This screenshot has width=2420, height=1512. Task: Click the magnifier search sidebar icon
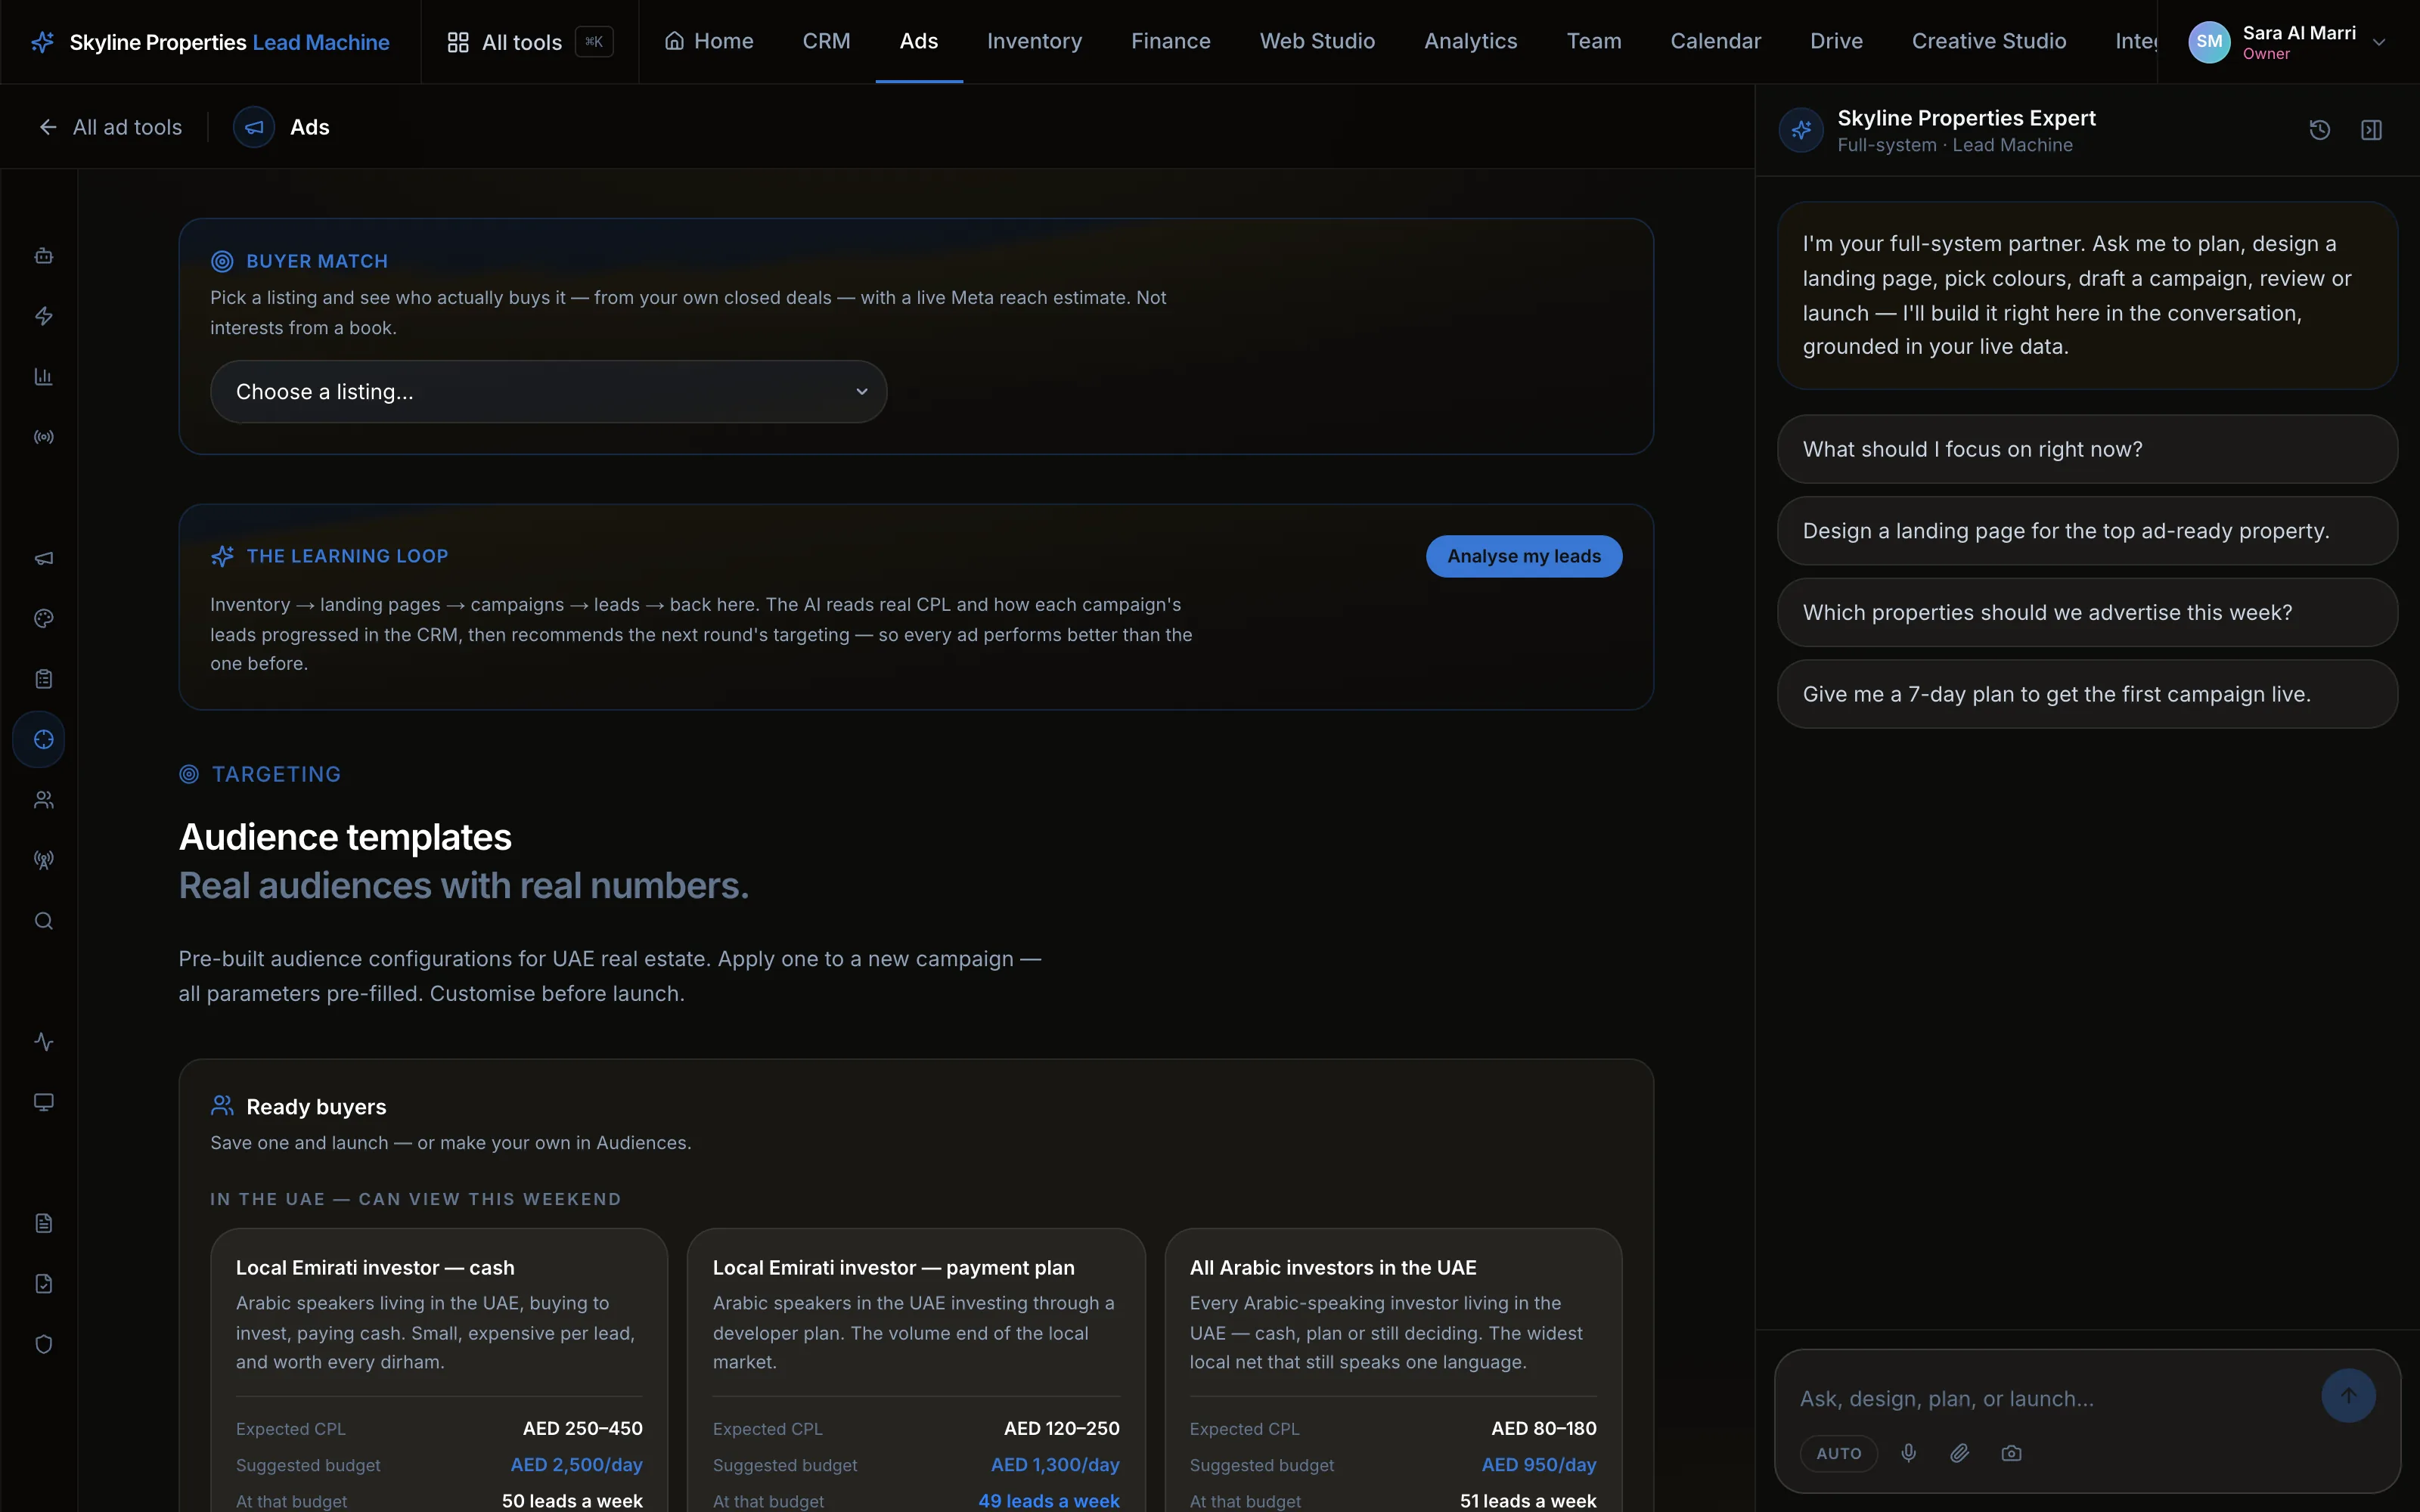[x=43, y=921]
